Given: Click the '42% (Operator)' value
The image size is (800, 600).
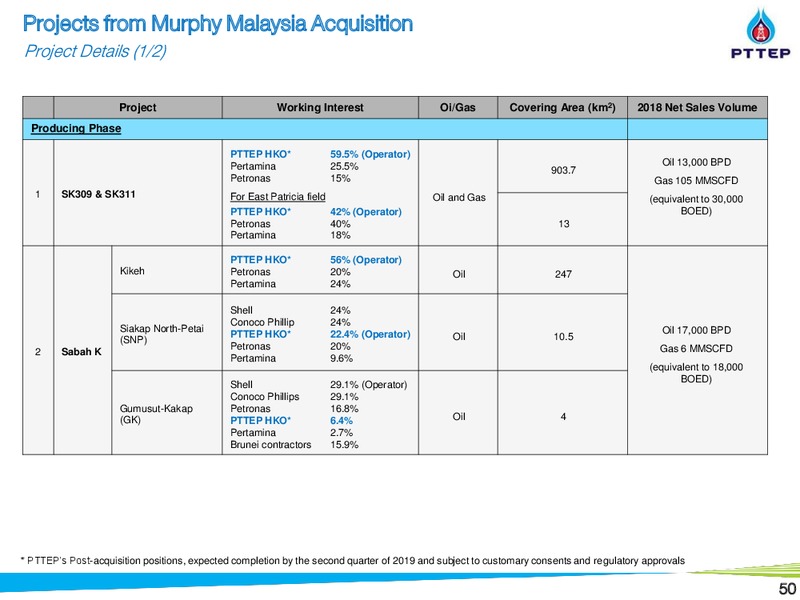Looking at the screenshot, I should pyautogui.click(x=365, y=212).
